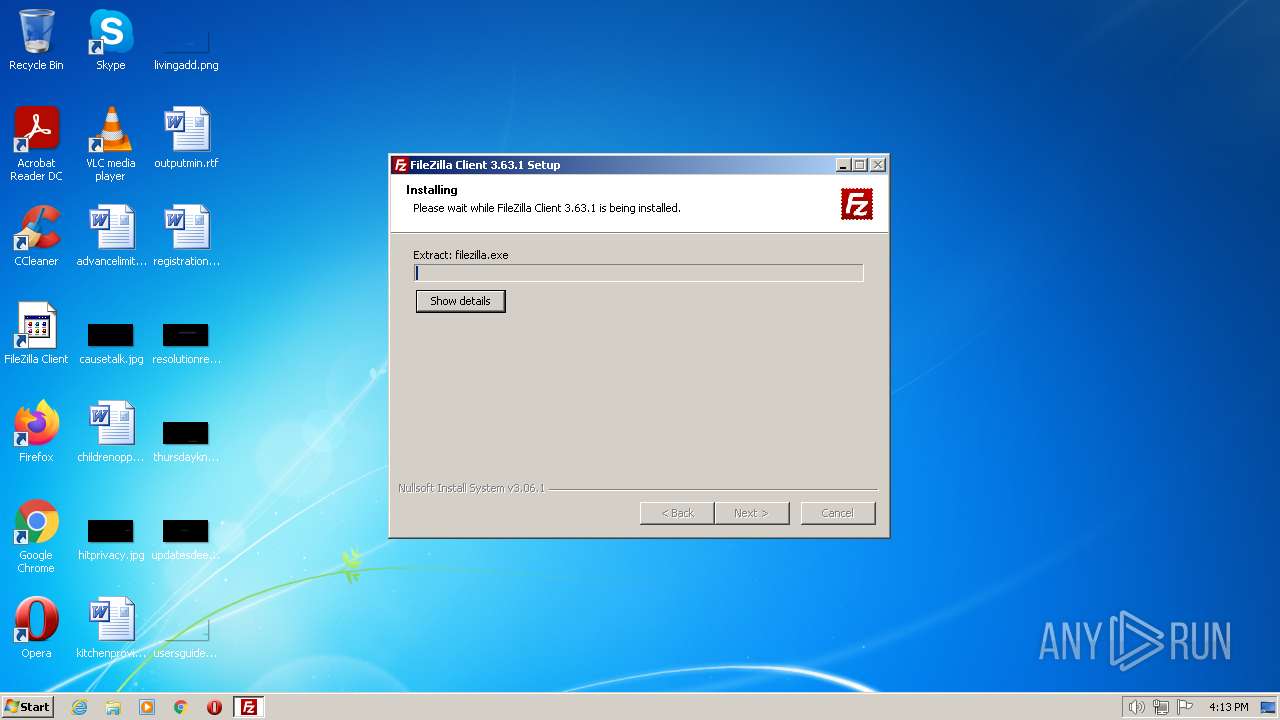1280x720 pixels.
Task: Open the Recycle Bin desktop icon
Action: (36, 40)
